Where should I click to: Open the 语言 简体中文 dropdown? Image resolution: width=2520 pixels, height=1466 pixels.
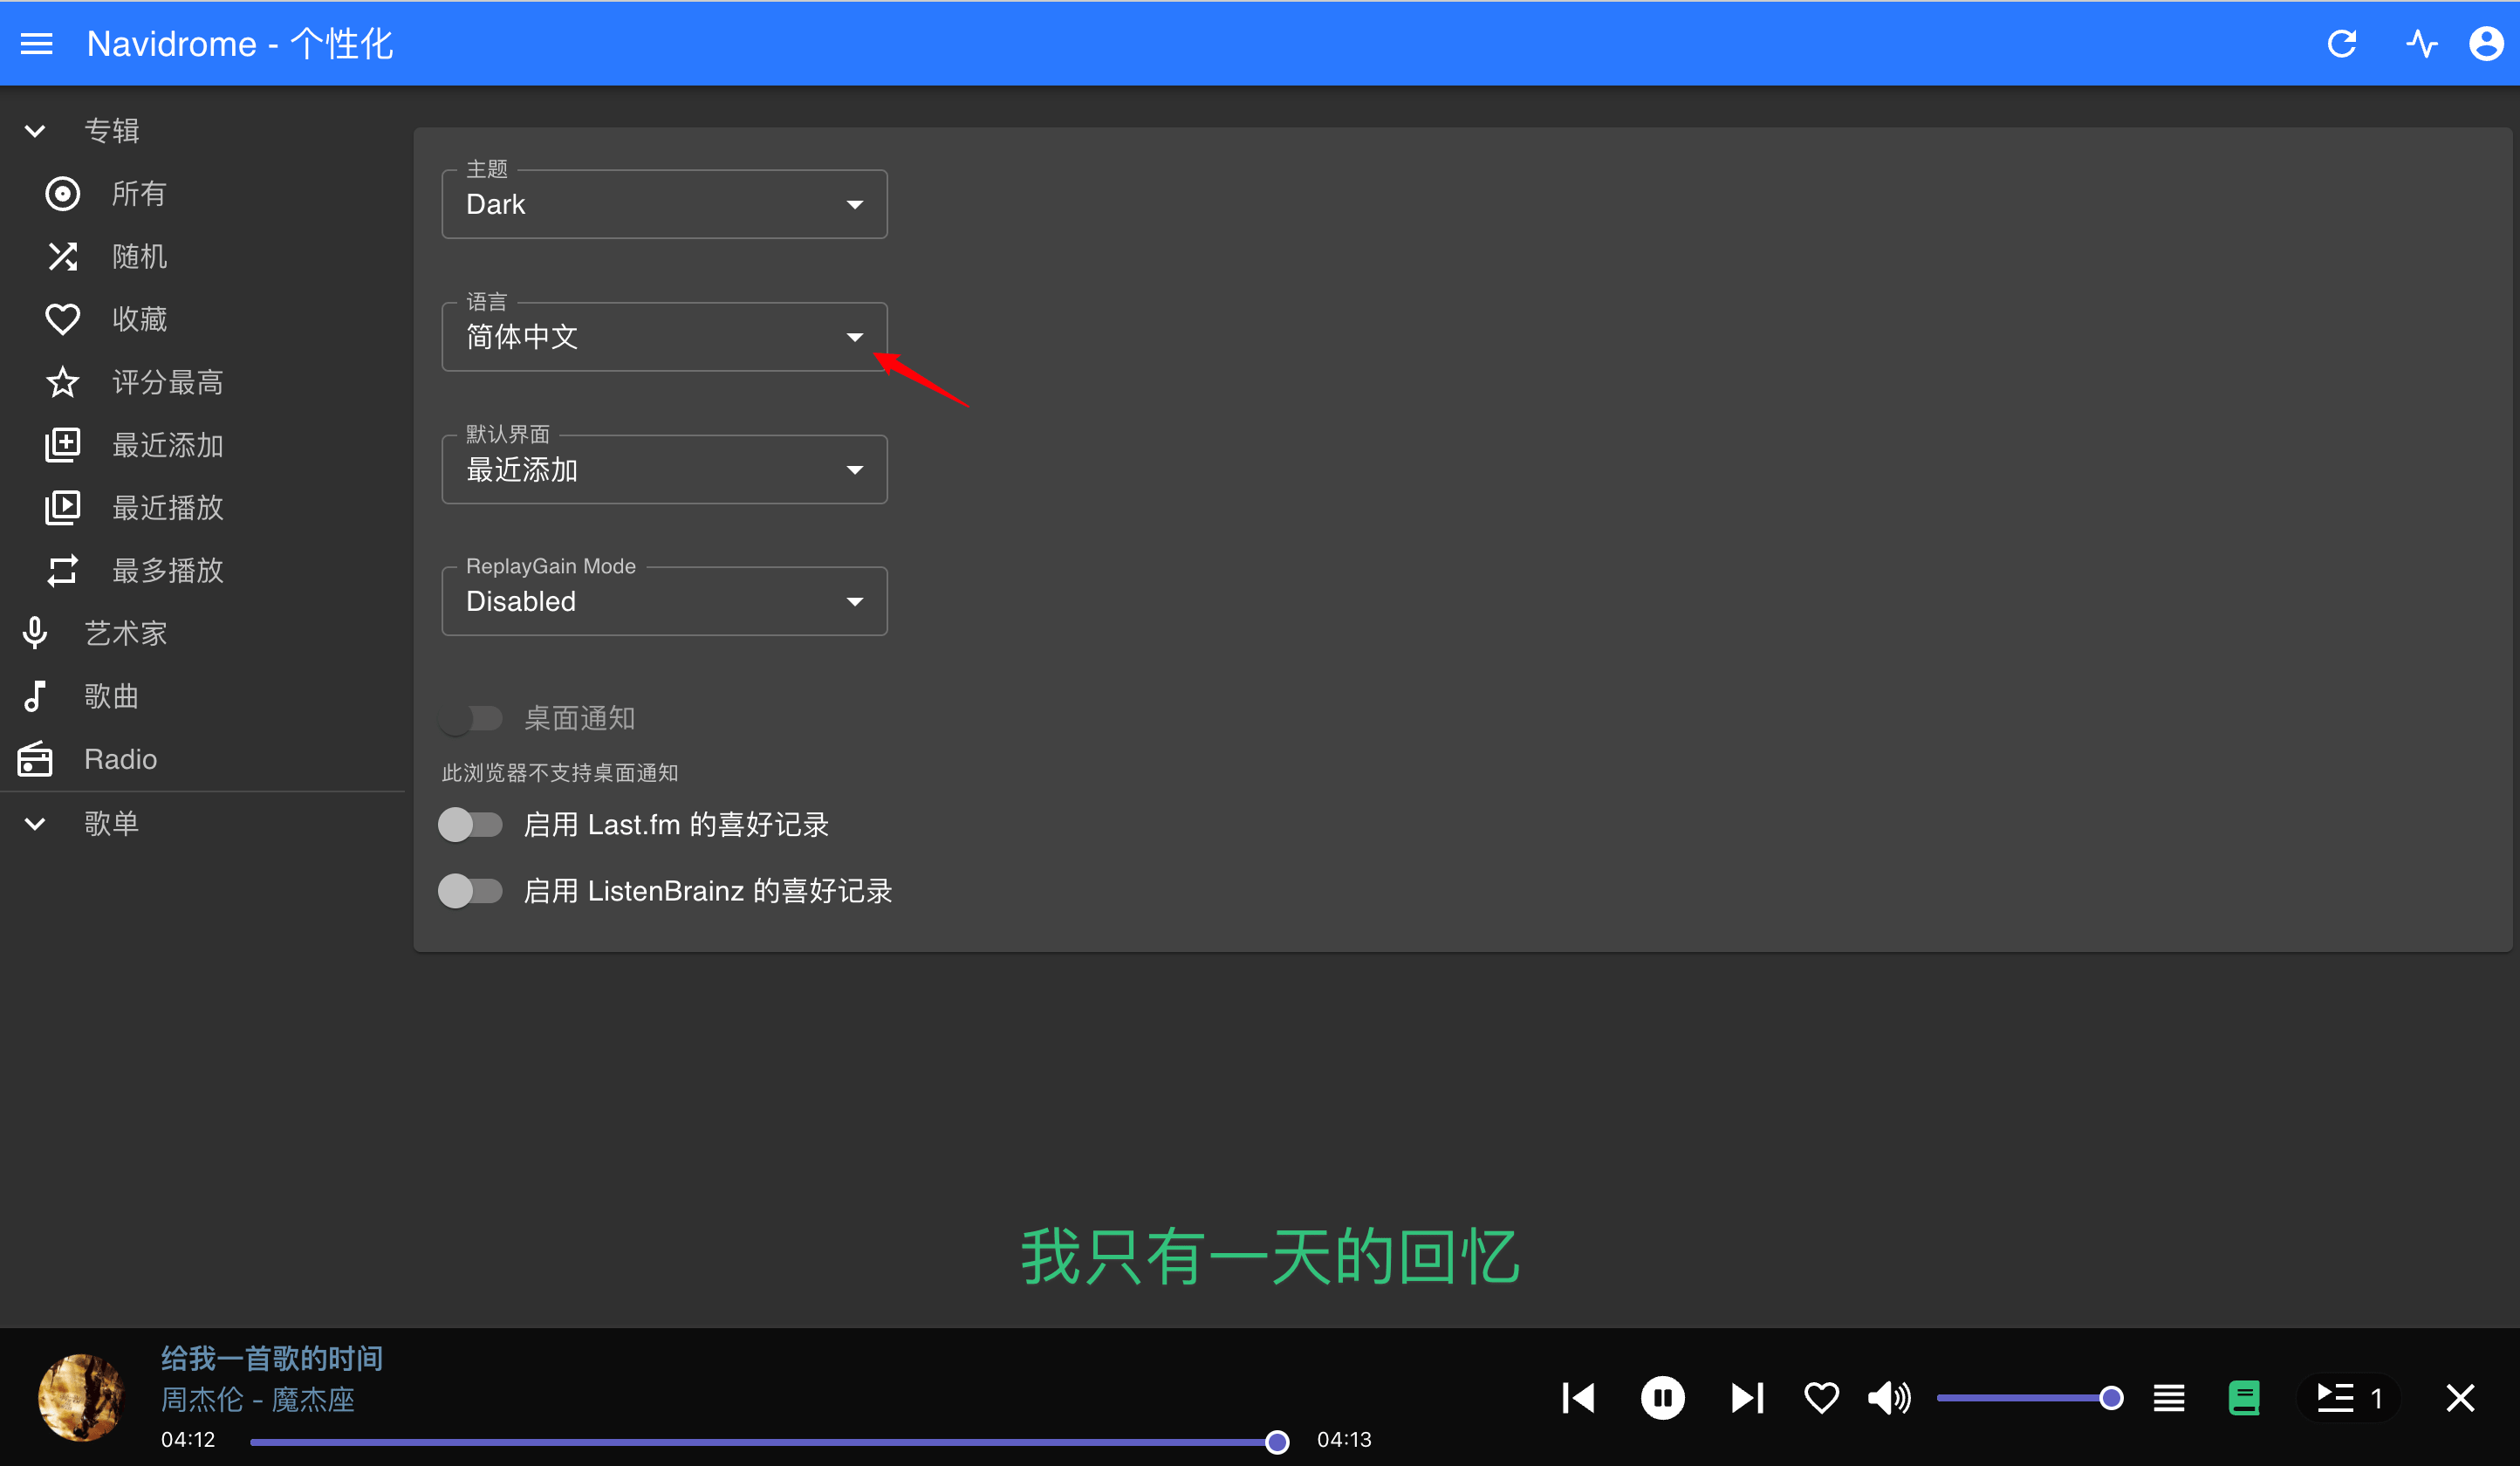pyautogui.click(x=664, y=337)
